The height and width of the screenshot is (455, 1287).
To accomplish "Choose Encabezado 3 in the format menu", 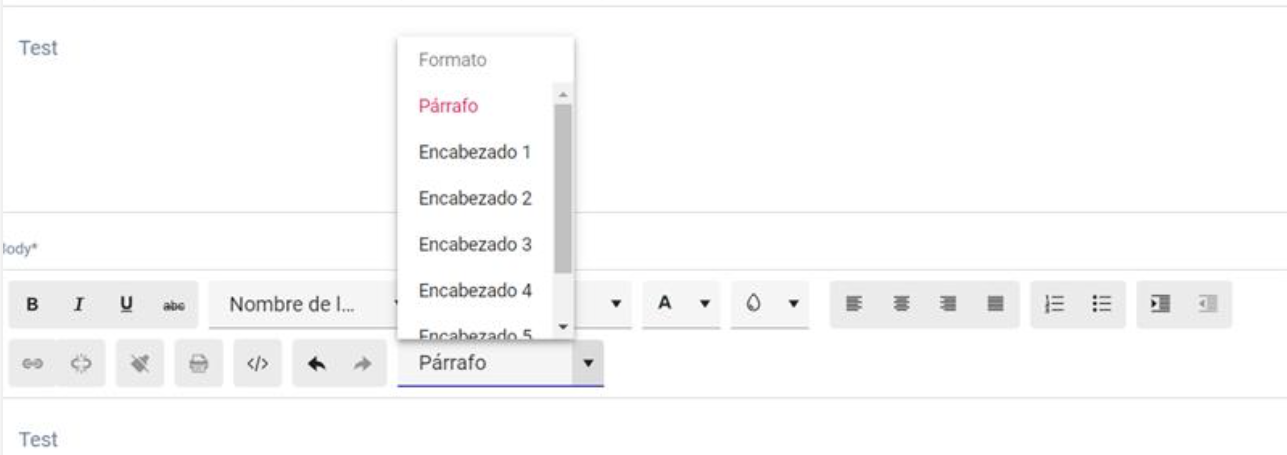I will 474,245.
